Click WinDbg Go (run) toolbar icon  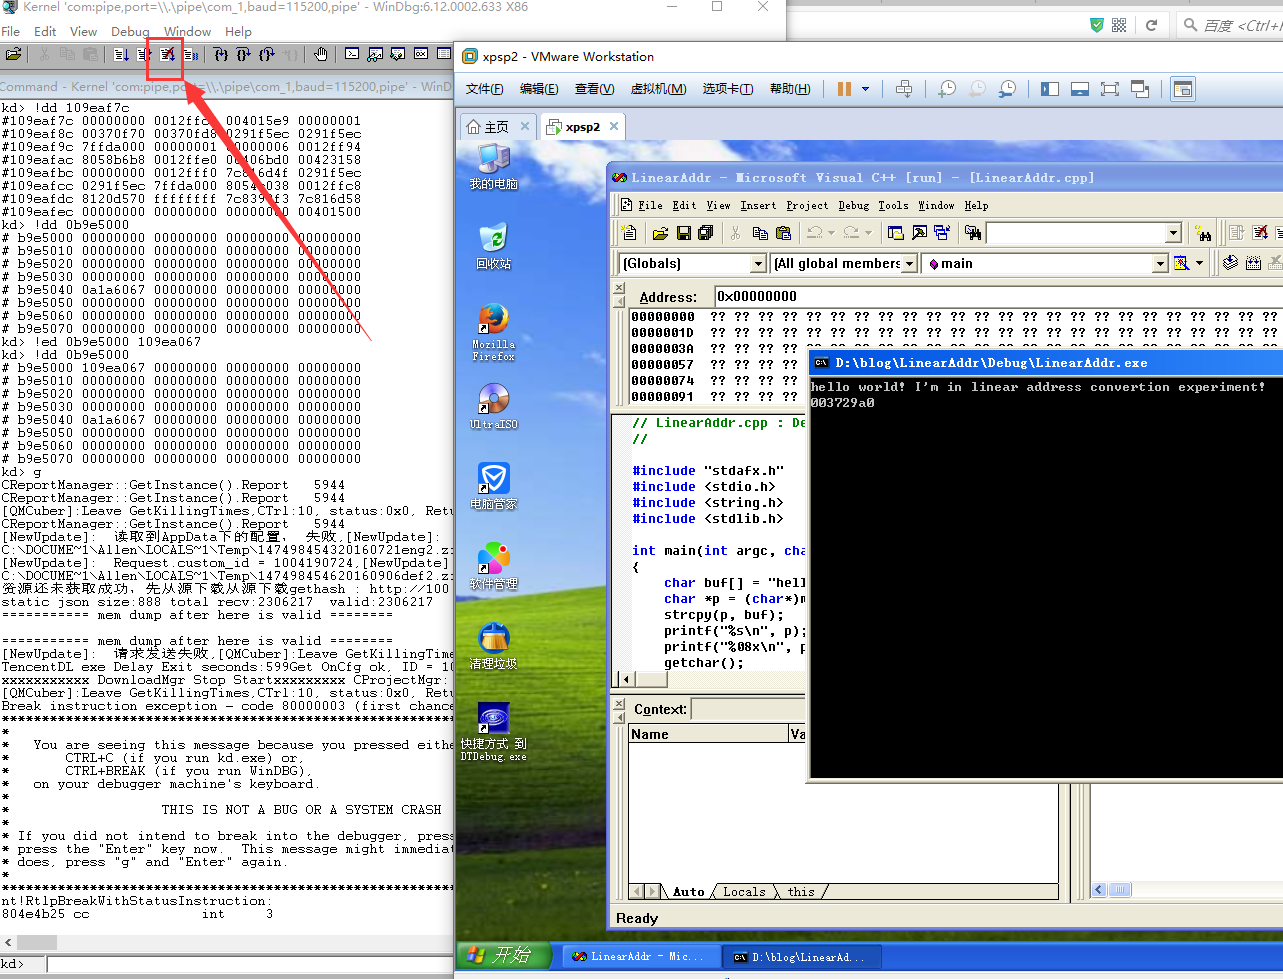coord(121,54)
